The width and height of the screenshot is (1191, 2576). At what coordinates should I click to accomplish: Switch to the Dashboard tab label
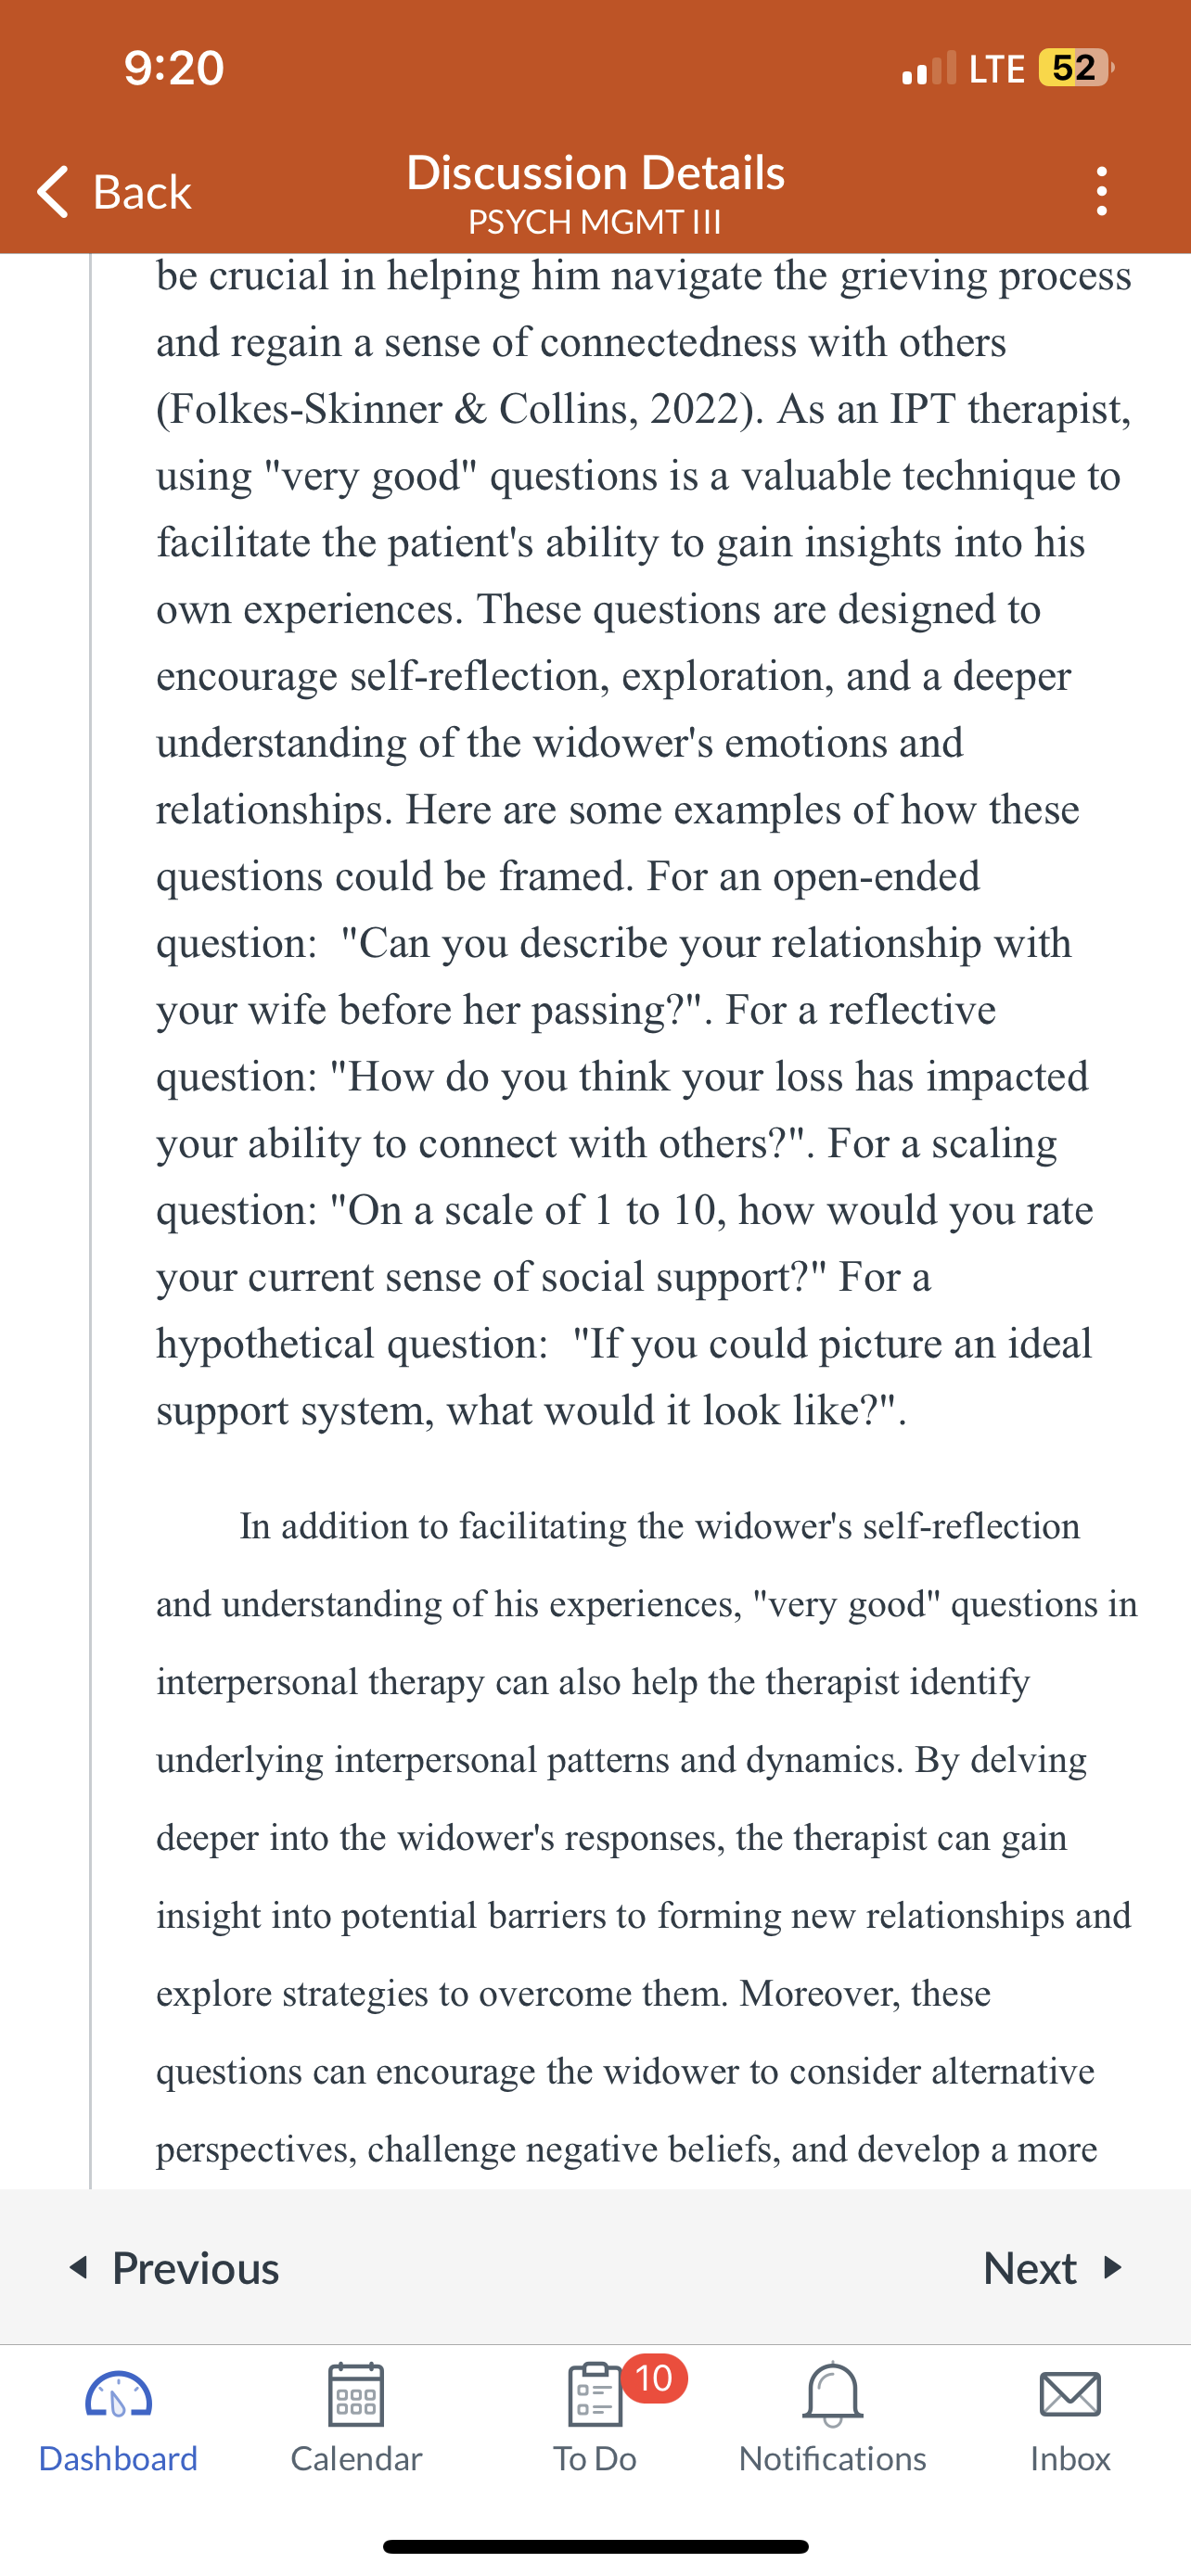coord(118,2458)
